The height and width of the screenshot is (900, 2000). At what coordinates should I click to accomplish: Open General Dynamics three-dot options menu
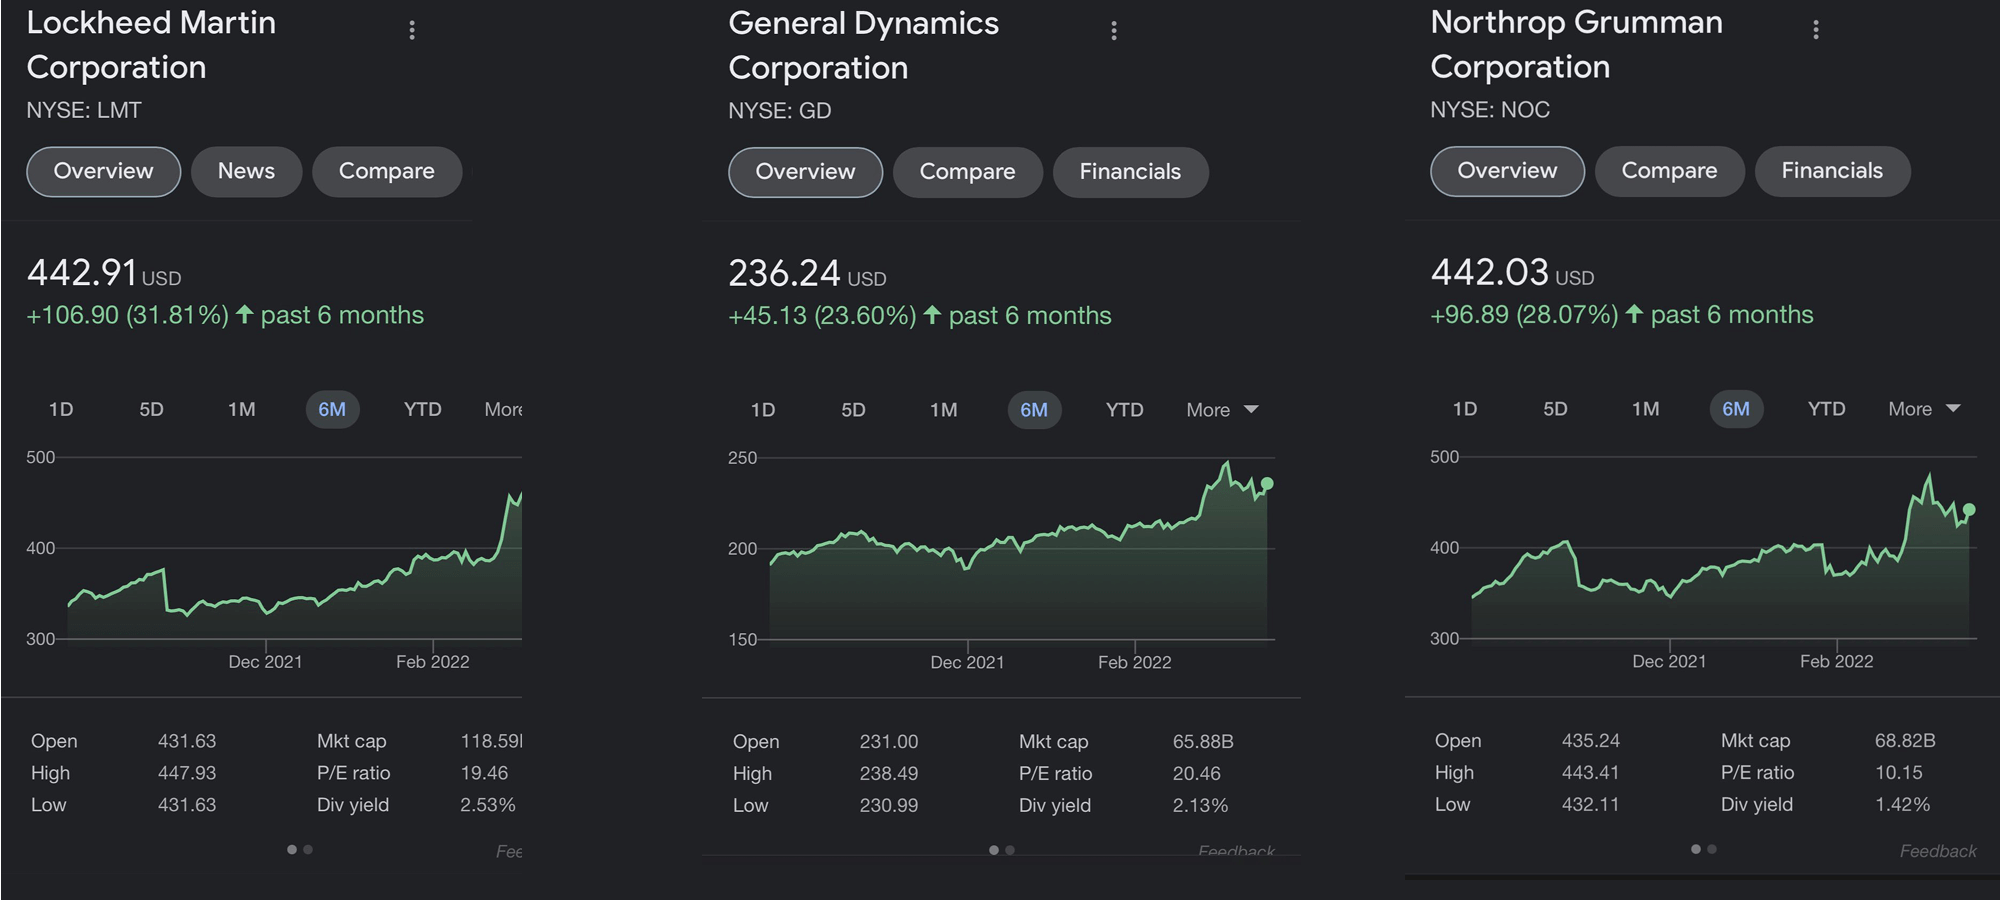coord(1114,31)
